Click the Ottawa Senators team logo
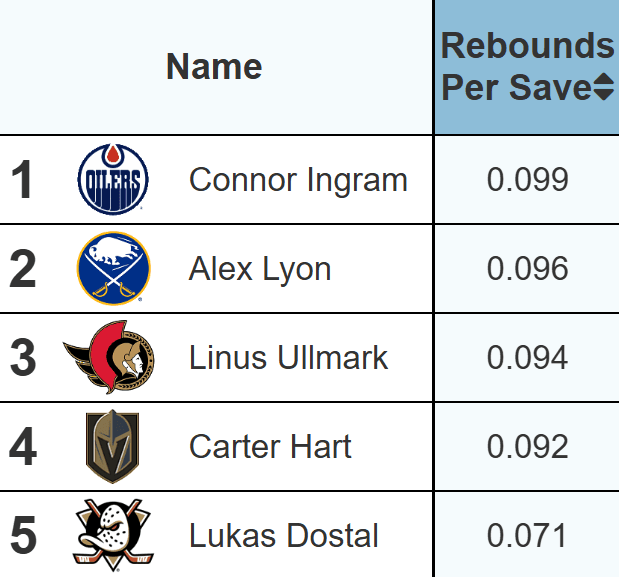 point(109,357)
